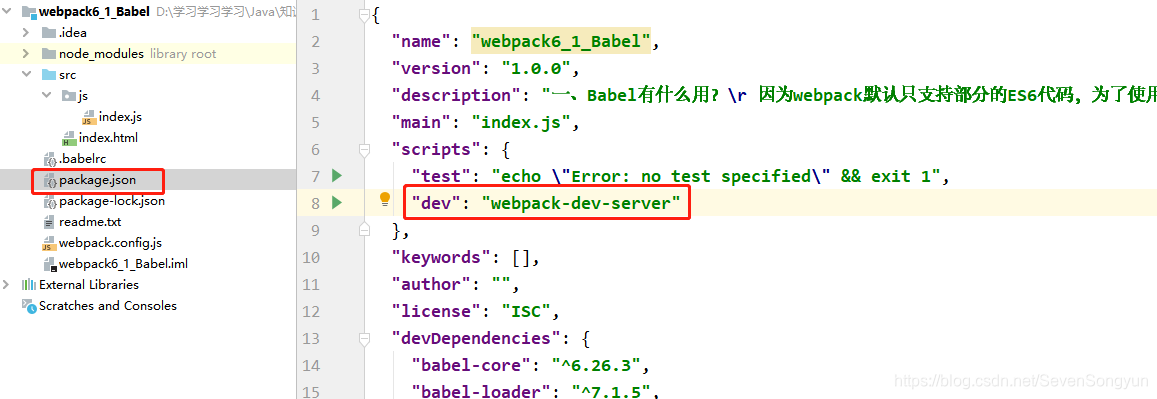
Task: Click line number 12 in gutter
Action: (311, 311)
